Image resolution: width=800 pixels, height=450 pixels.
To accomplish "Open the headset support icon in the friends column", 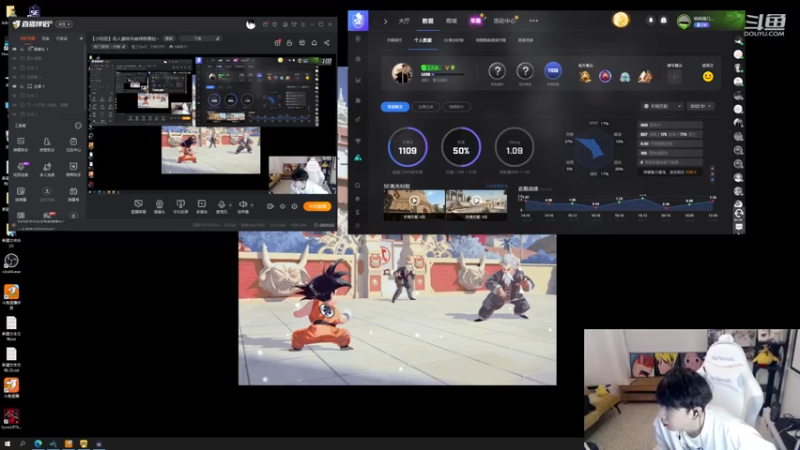I will 739,213.
